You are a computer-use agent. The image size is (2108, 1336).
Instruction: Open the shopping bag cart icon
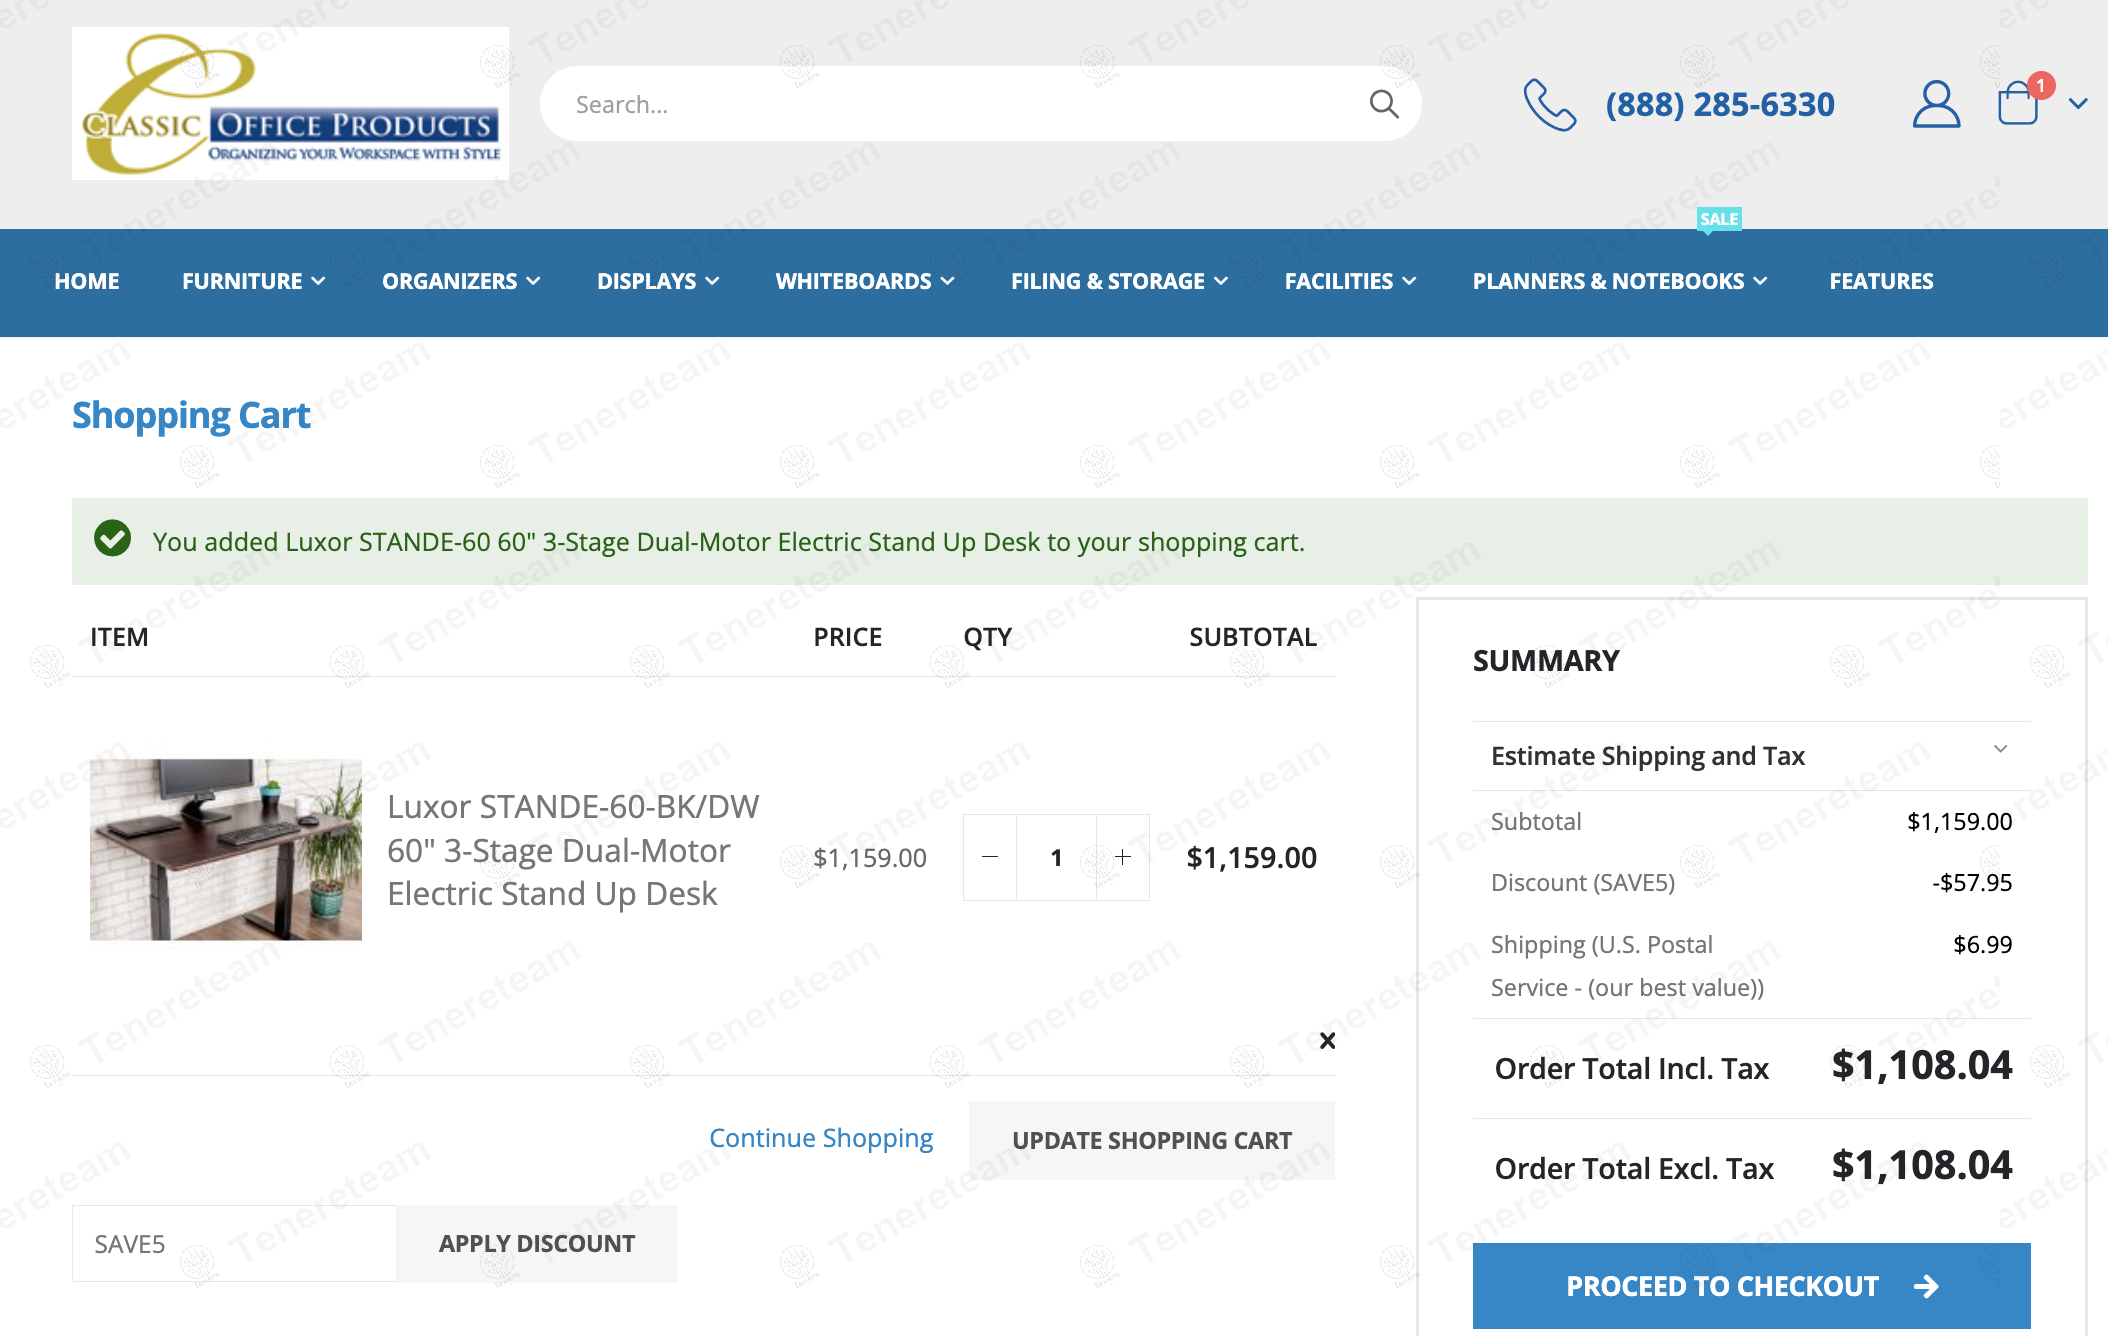click(2018, 104)
